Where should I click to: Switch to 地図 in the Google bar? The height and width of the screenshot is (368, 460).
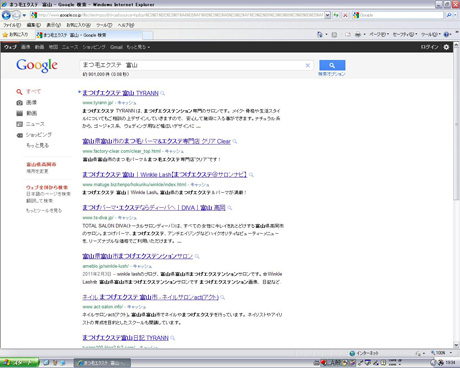(53, 47)
